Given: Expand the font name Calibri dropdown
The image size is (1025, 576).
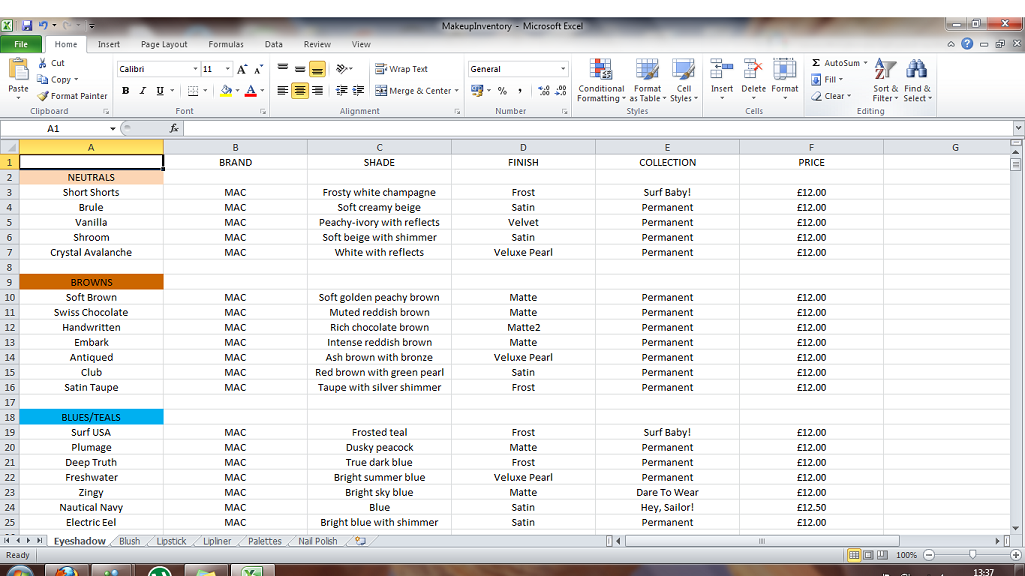Looking at the screenshot, I should pyautogui.click(x=195, y=69).
